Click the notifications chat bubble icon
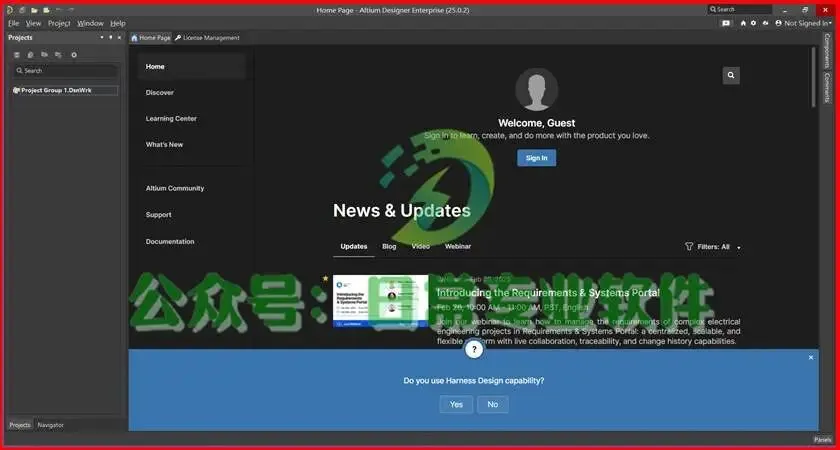 point(726,24)
